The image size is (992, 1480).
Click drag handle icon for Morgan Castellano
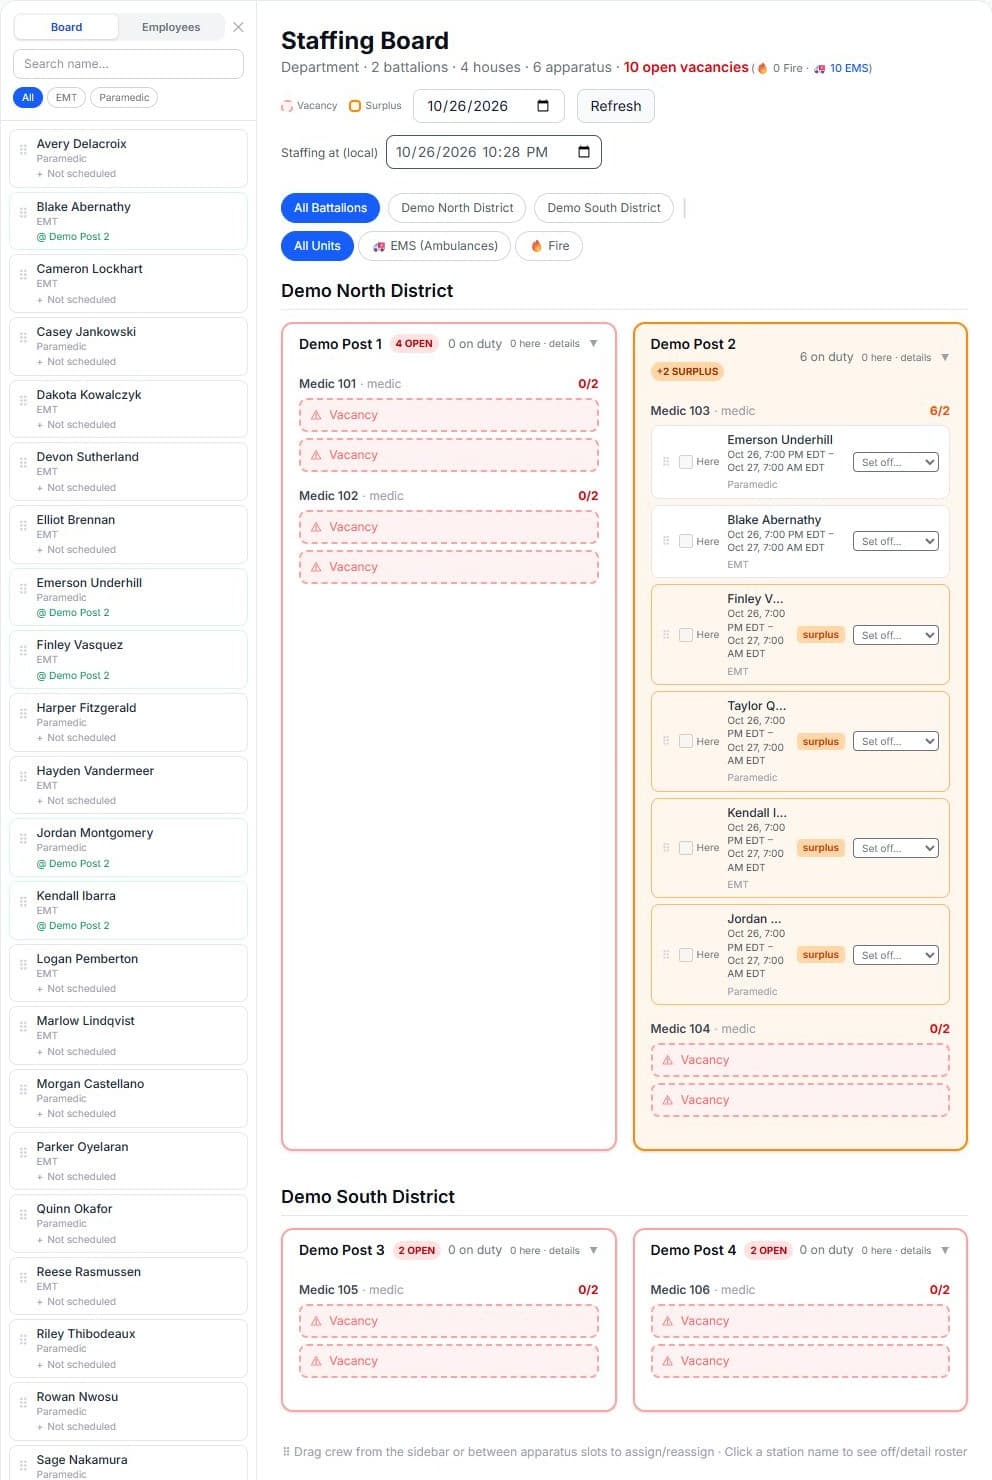[x=23, y=1090]
